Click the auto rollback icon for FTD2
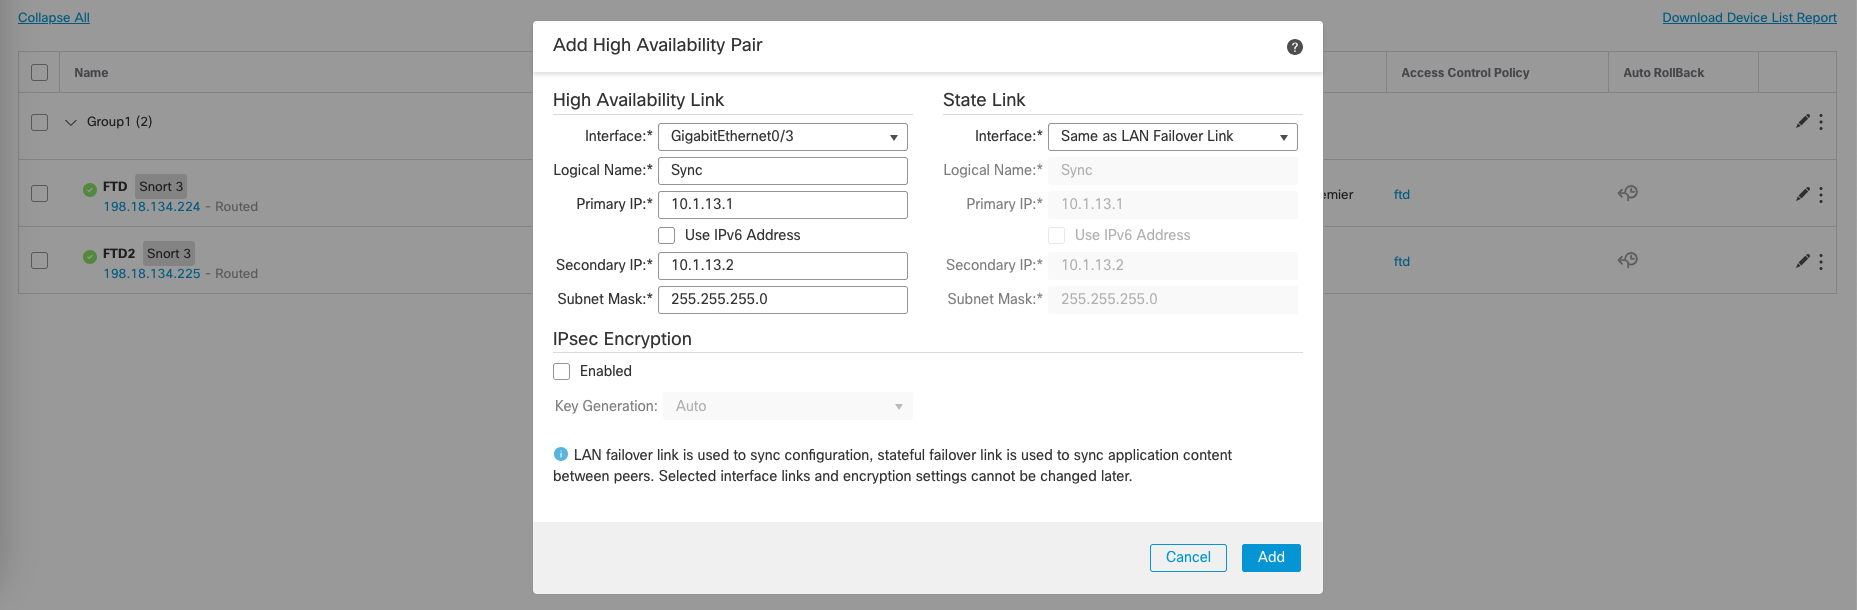 1627,260
